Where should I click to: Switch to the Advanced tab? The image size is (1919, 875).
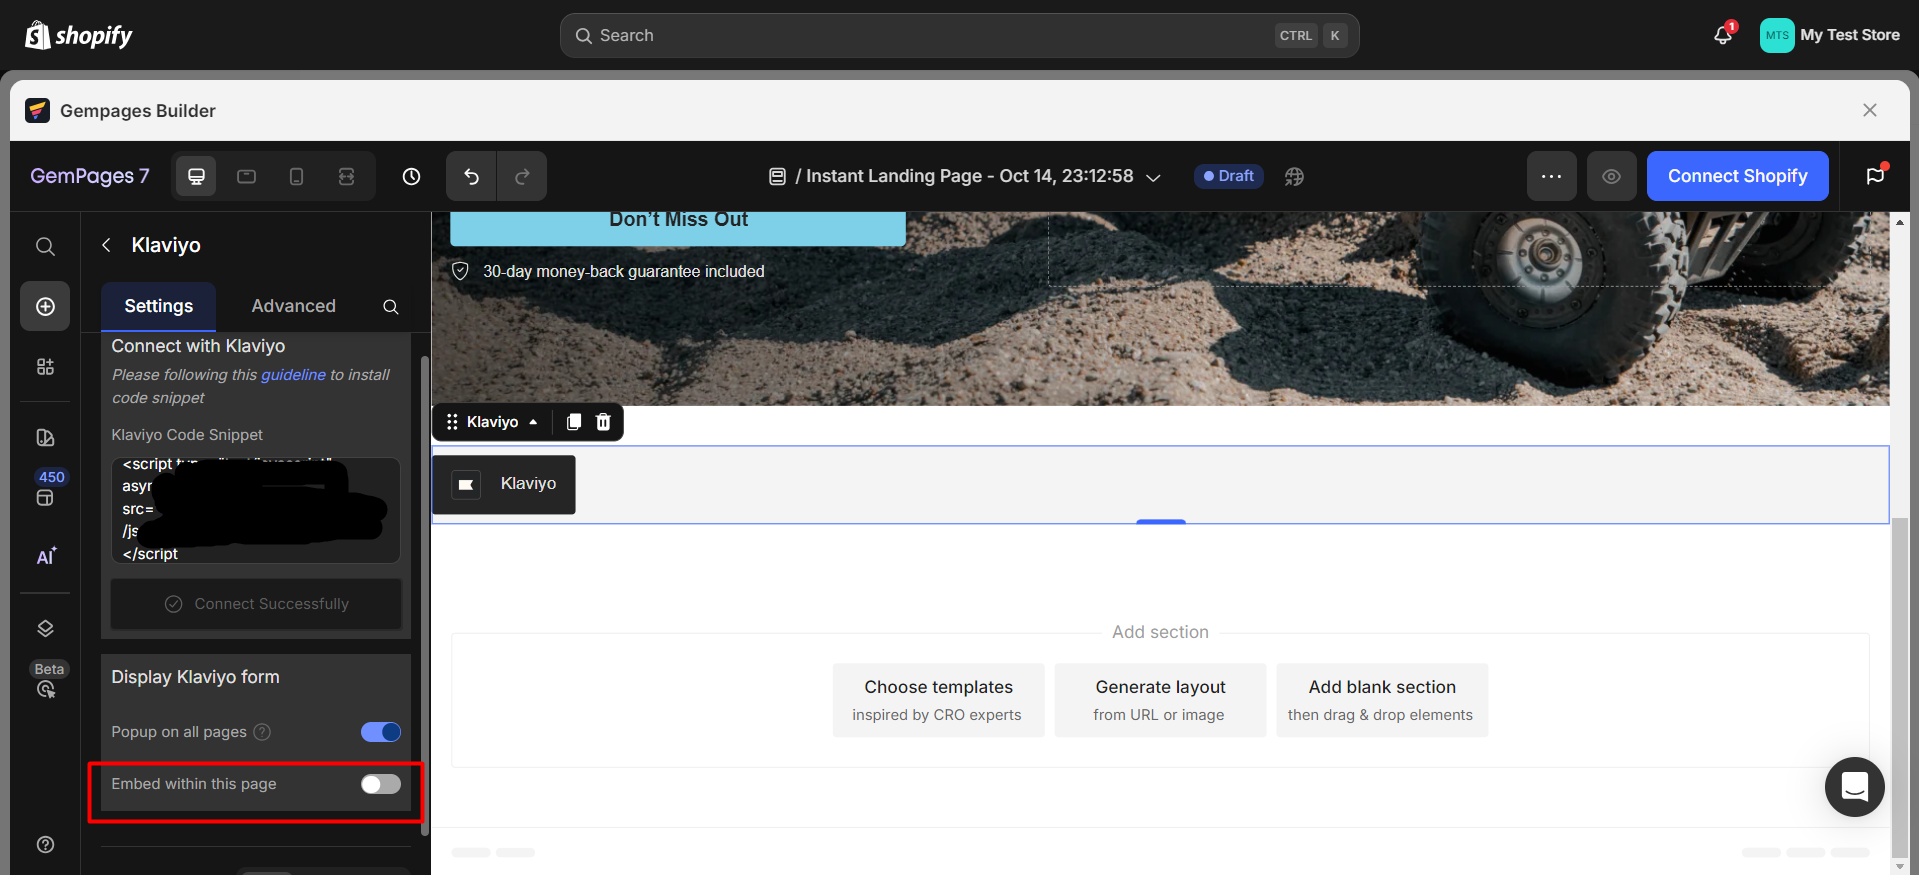pos(293,306)
